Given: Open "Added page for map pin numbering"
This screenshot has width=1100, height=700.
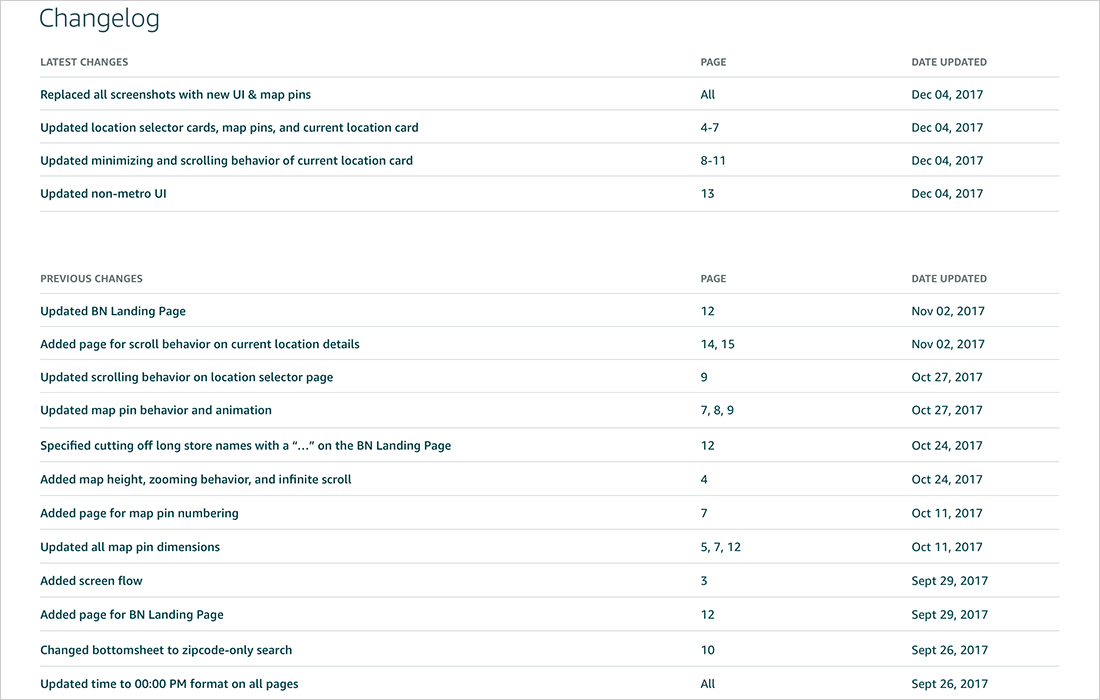Looking at the screenshot, I should point(139,513).
